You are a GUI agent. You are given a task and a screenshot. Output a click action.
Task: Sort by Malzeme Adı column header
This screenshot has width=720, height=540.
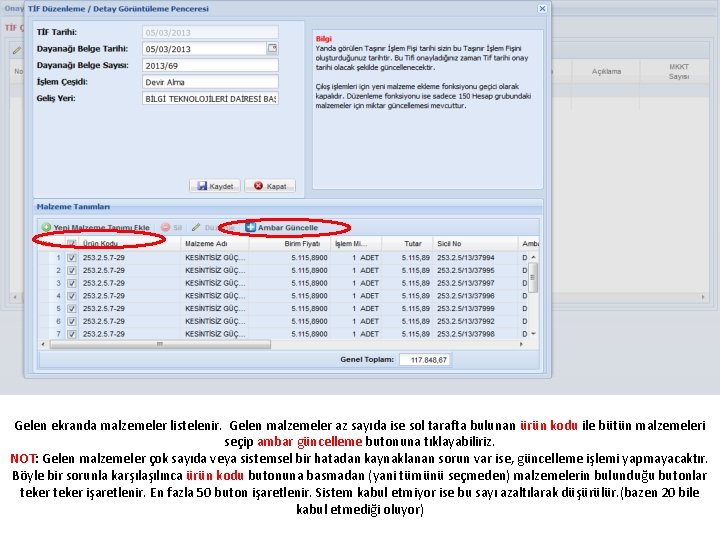[x=215, y=243]
